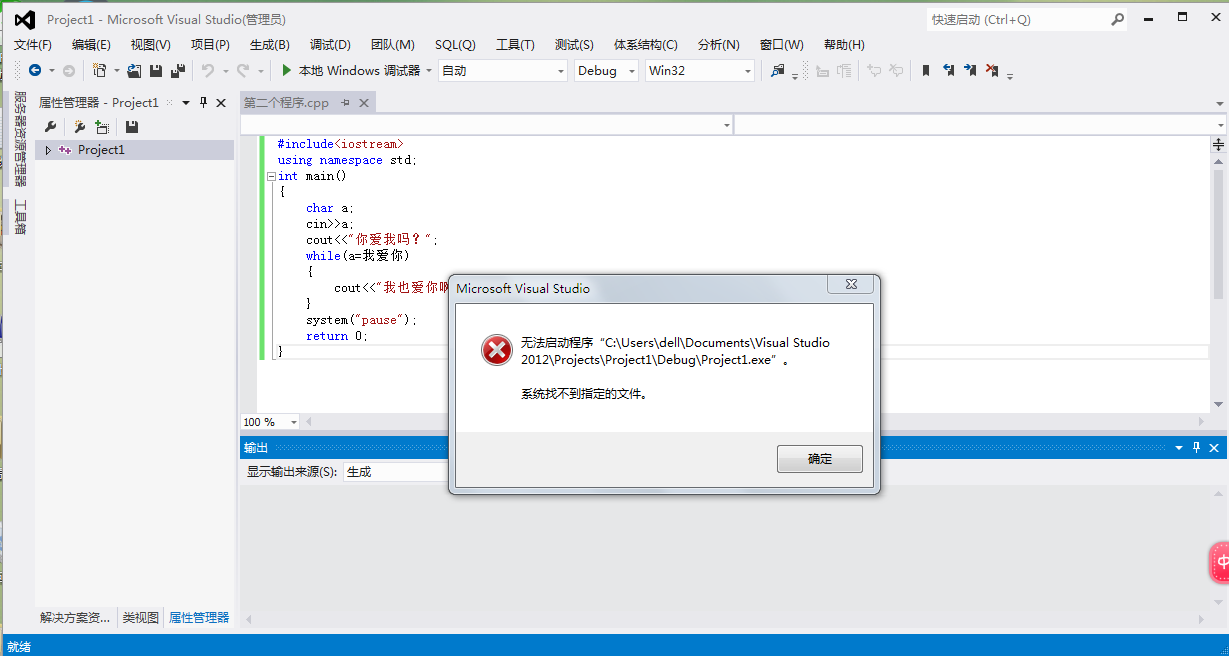The width and height of the screenshot is (1229, 656).
Task: Toggle auto-hide pin of property manager panel
Action: click(x=203, y=102)
